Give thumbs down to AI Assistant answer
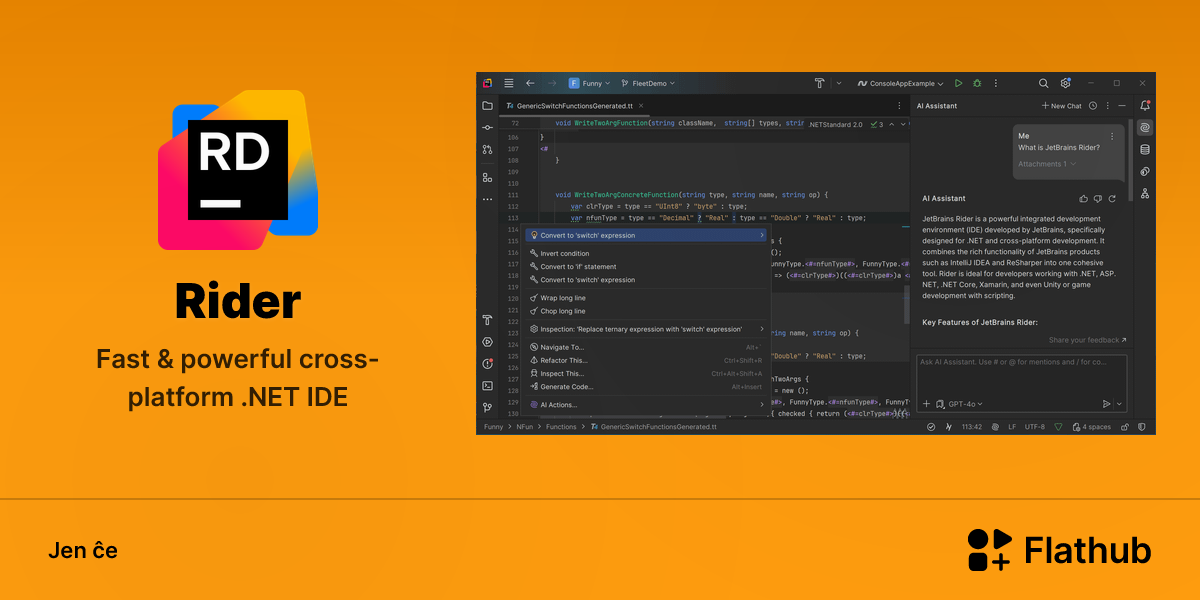The image size is (1200, 600). (x=1098, y=198)
